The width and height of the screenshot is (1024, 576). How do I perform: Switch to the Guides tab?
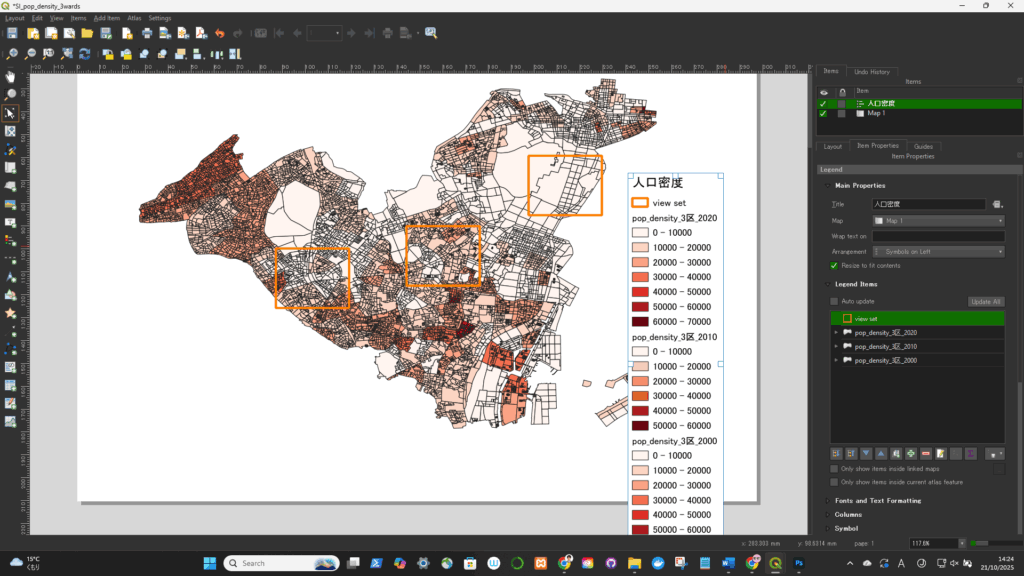pos(923,146)
